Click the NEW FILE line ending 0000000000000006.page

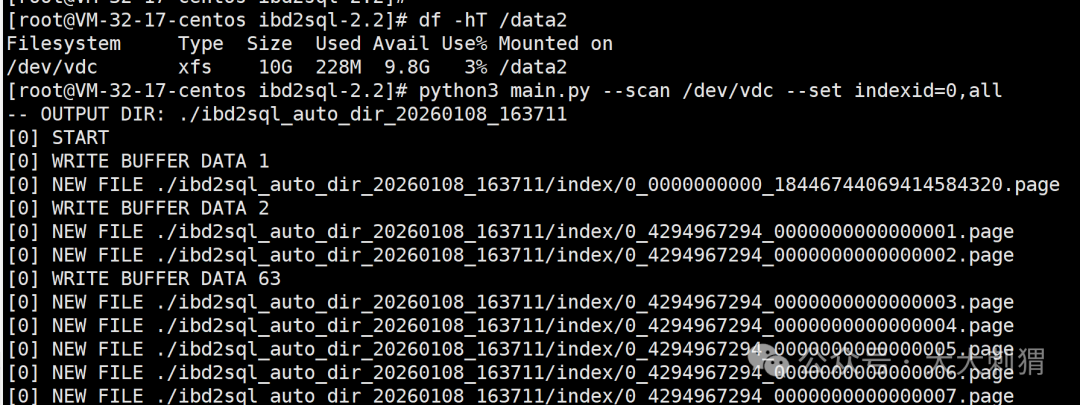510,372
